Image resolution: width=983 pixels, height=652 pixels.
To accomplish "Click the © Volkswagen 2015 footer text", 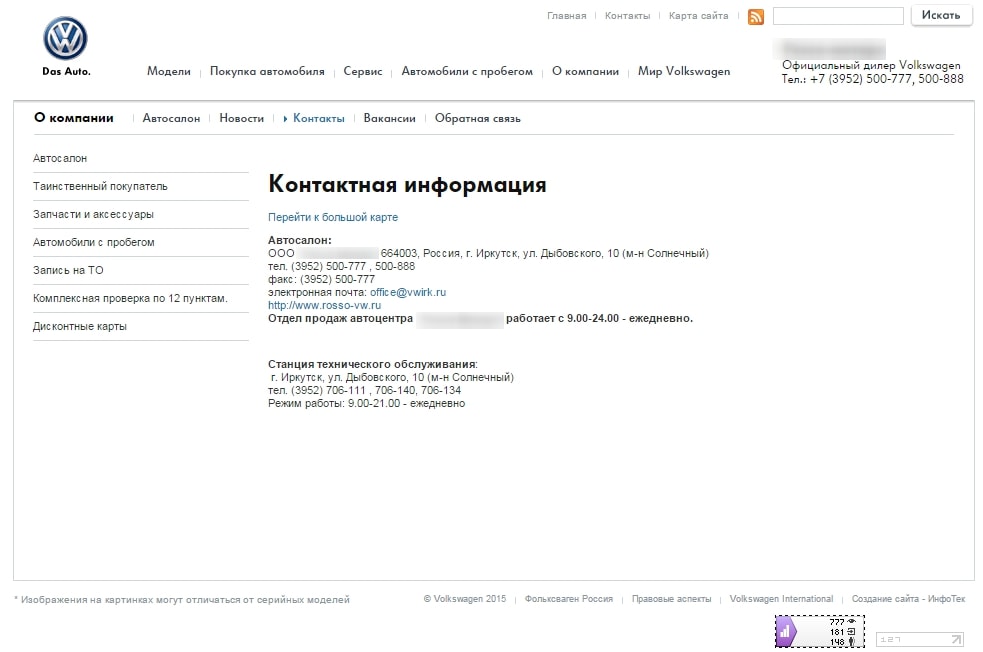I will (x=465, y=599).
